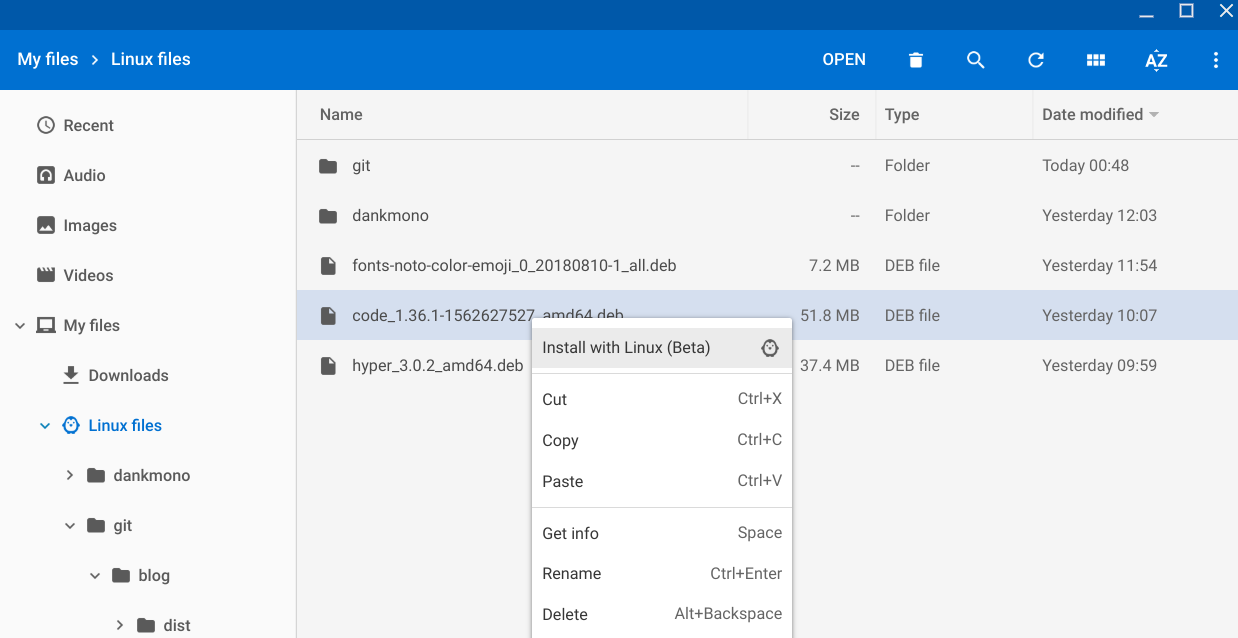This screenshot has height=638, width=1238.
Task: Click Linux files breadcrumb
Action: coord(151,59)
